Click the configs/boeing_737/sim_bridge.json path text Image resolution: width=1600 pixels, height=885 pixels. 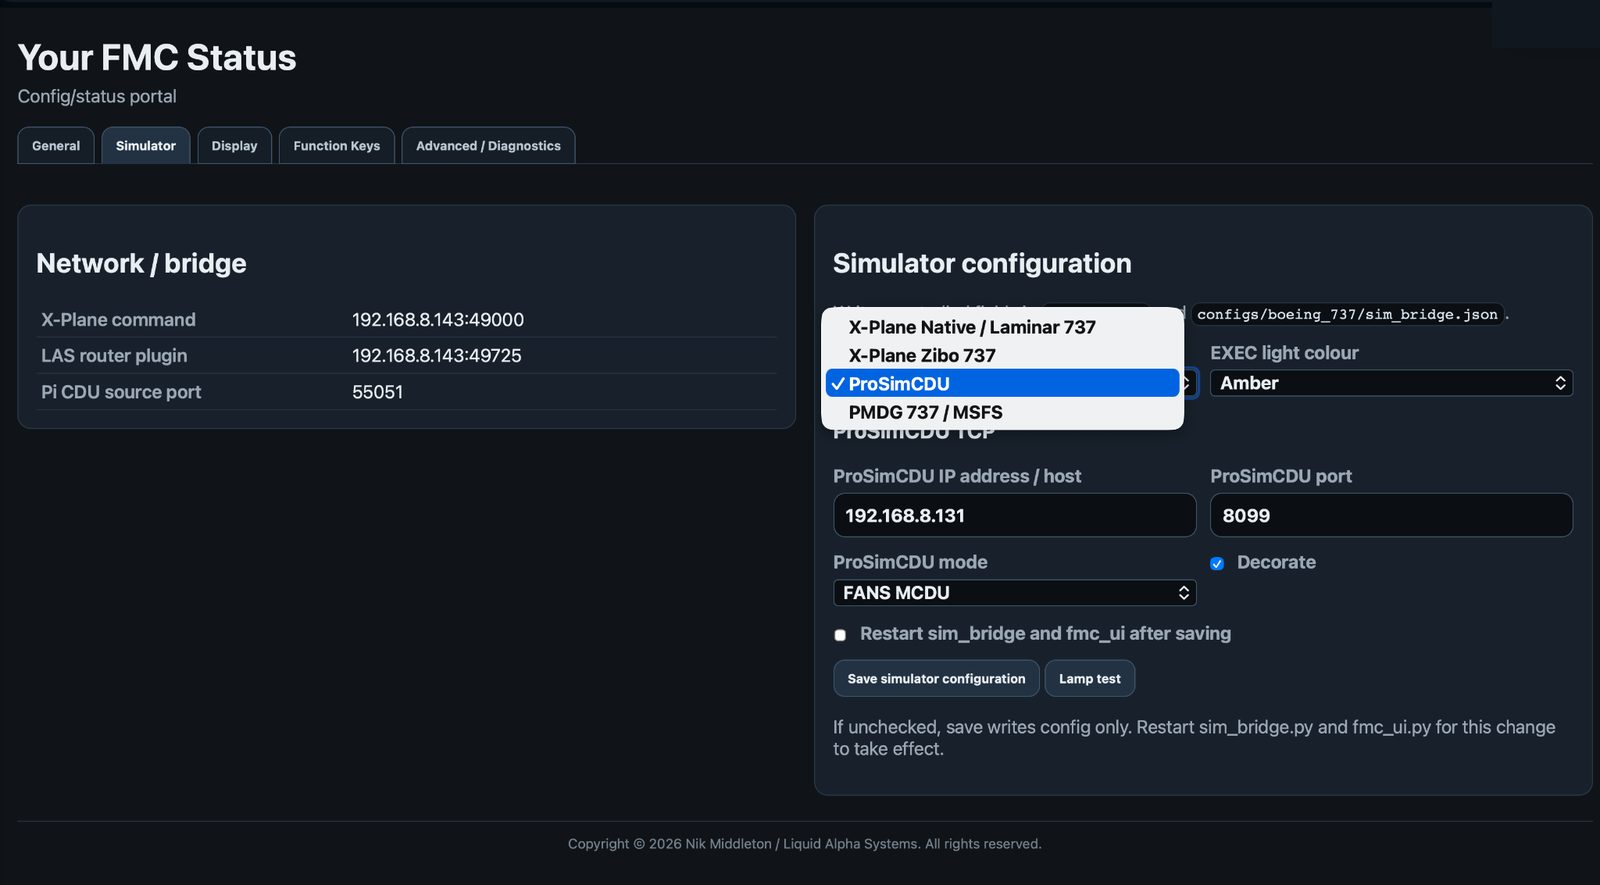[x=1347, y=314]
